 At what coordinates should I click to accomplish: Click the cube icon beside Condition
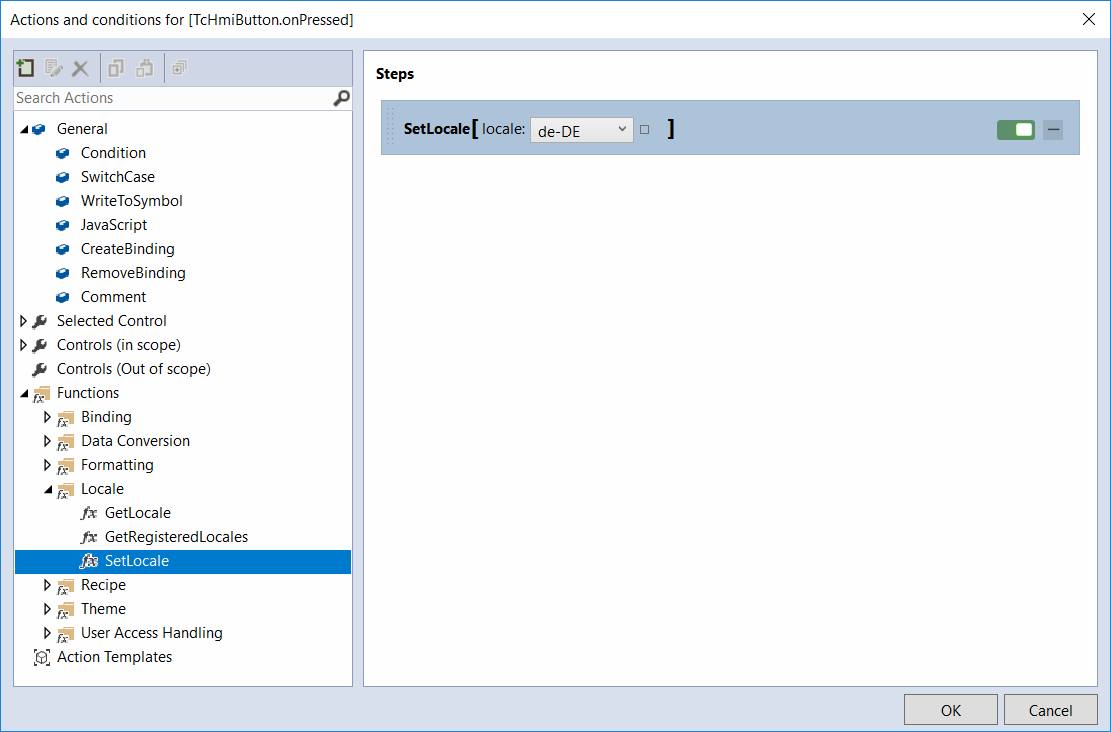click(63, 153)
